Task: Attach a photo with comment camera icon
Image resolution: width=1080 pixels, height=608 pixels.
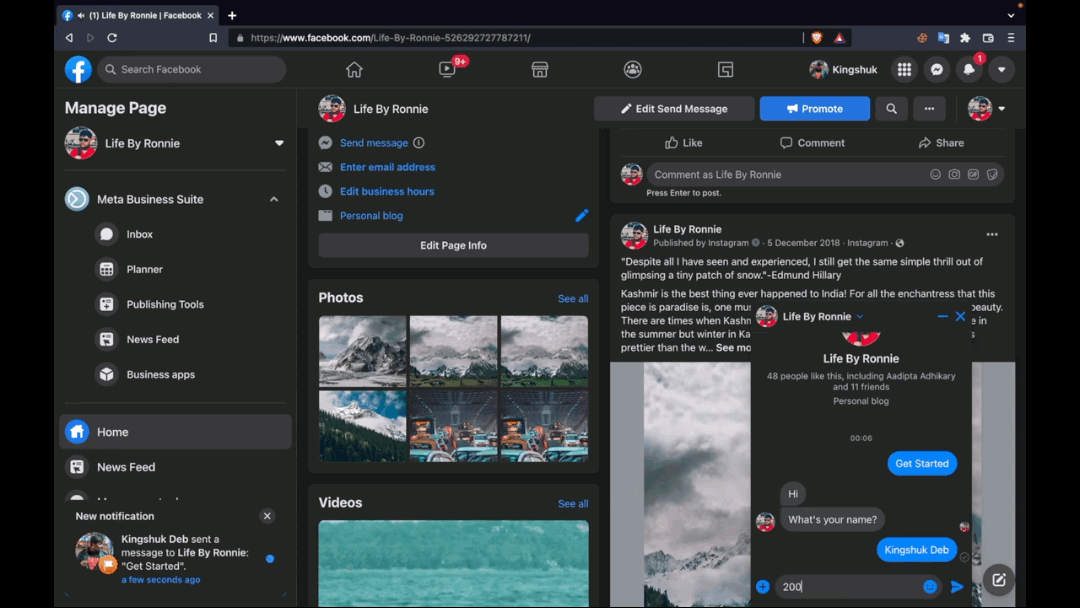Action: (x=954, y=175)
